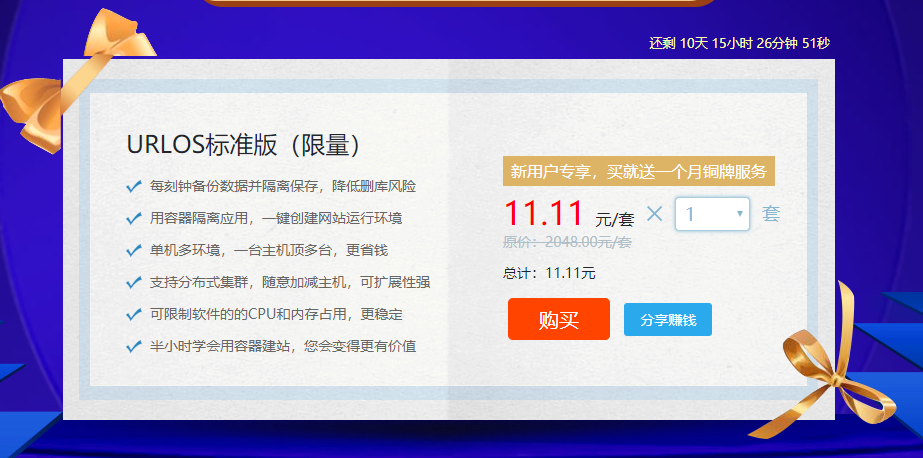Click the text 可限制软件的的CPU和内存占用，更稳定
The height and width of the screenshot is (458, 923).
point(275,314)
